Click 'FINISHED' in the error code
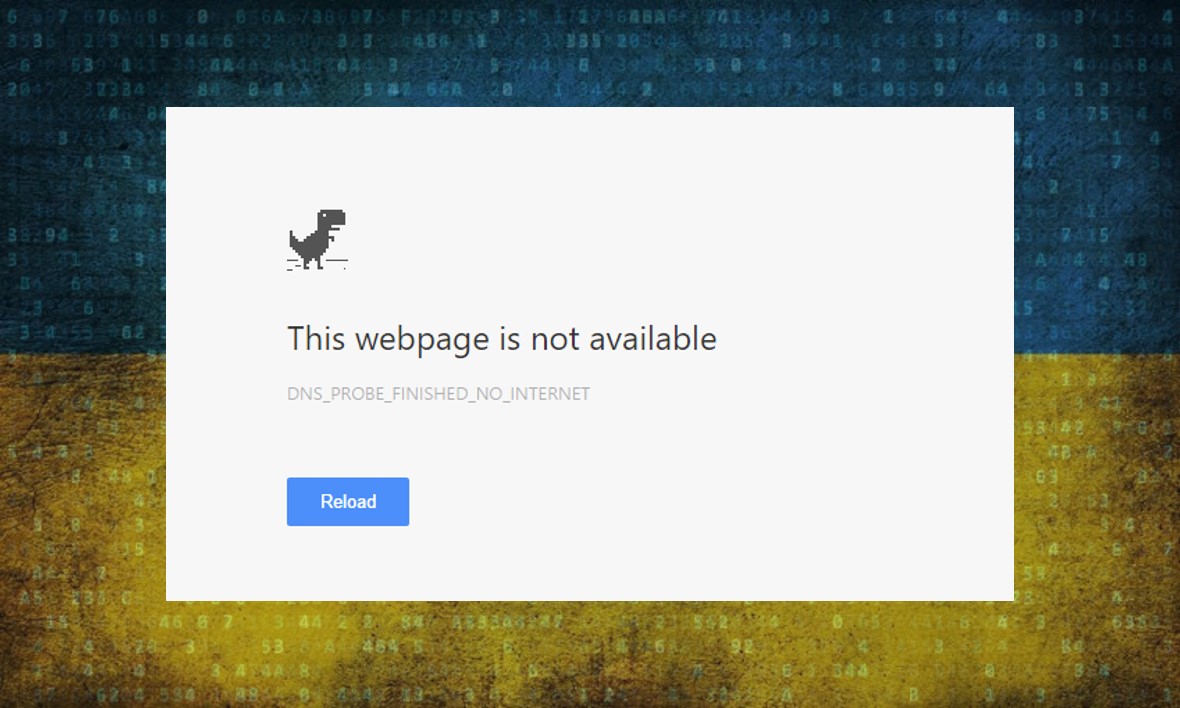The height and width of the screenshot is (708, 1180). (430, 394)
